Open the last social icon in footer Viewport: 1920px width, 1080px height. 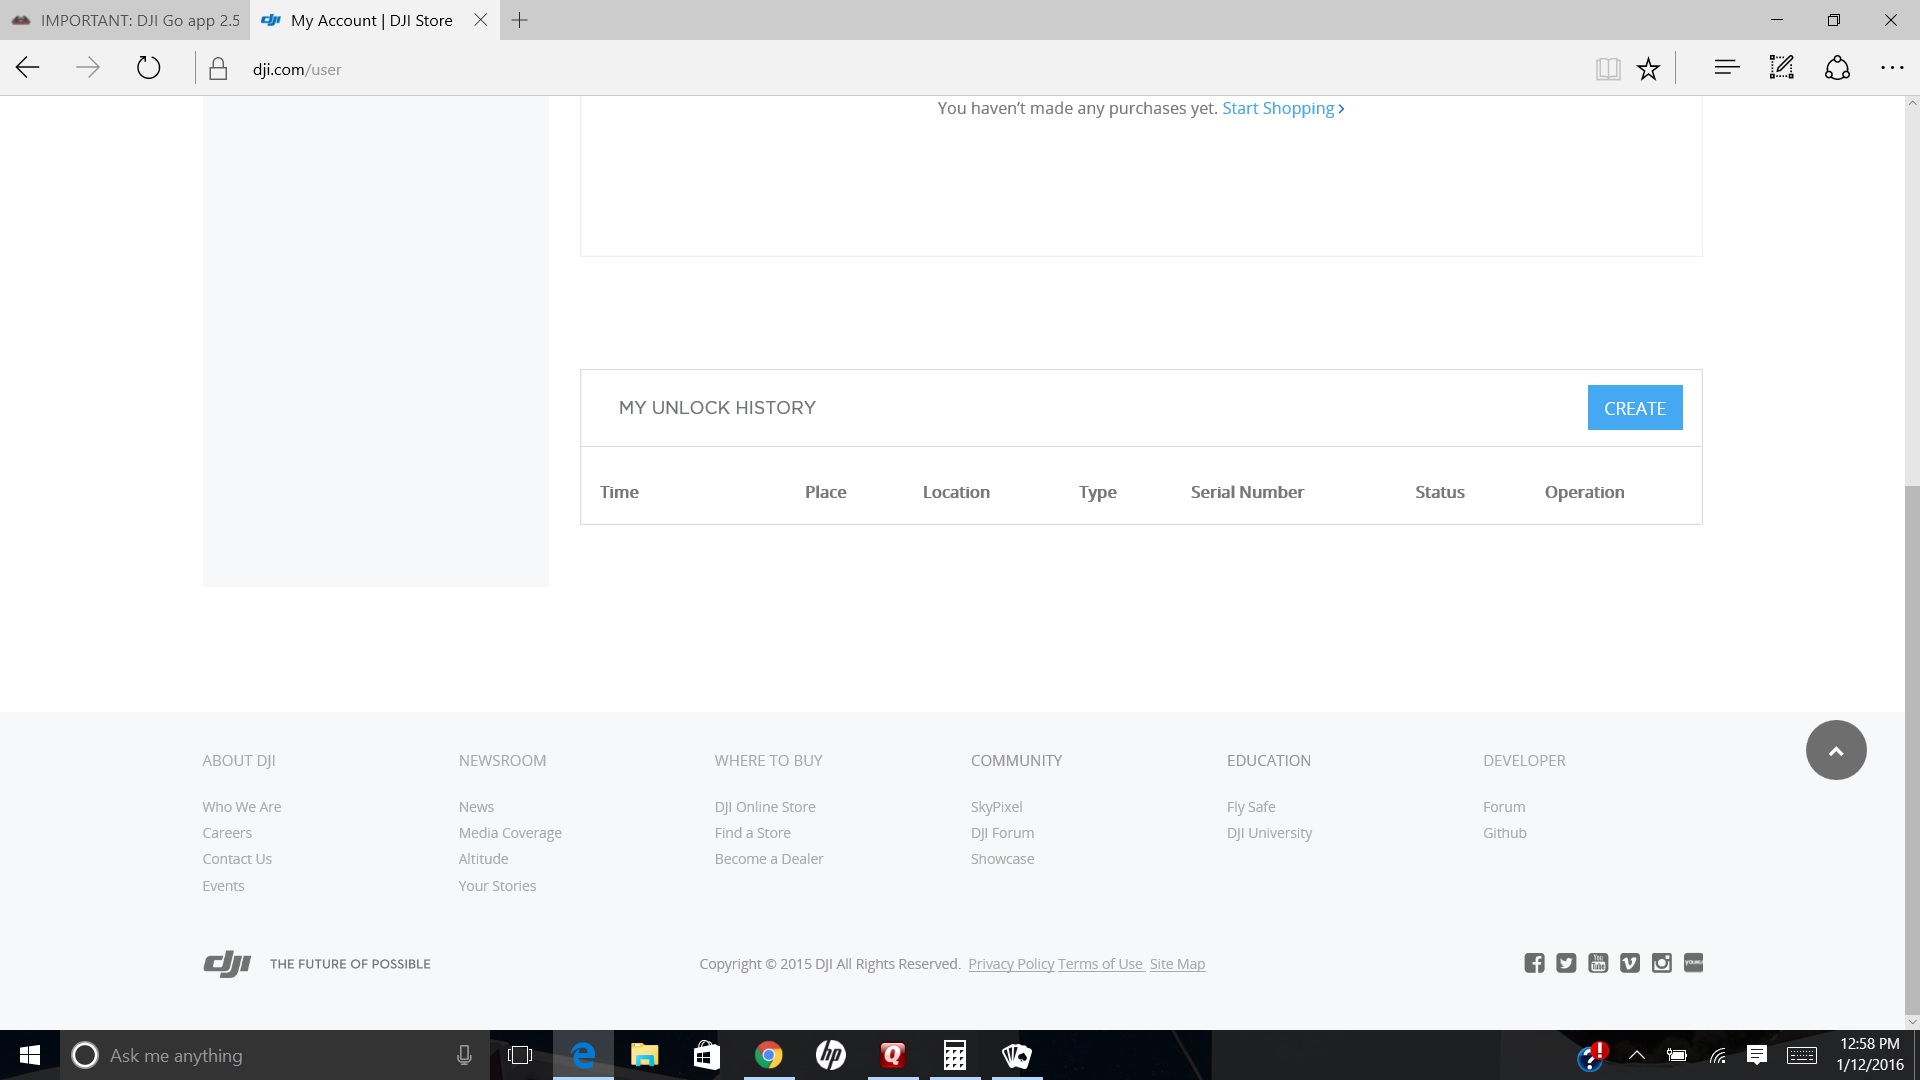[x=1694, y=963]
